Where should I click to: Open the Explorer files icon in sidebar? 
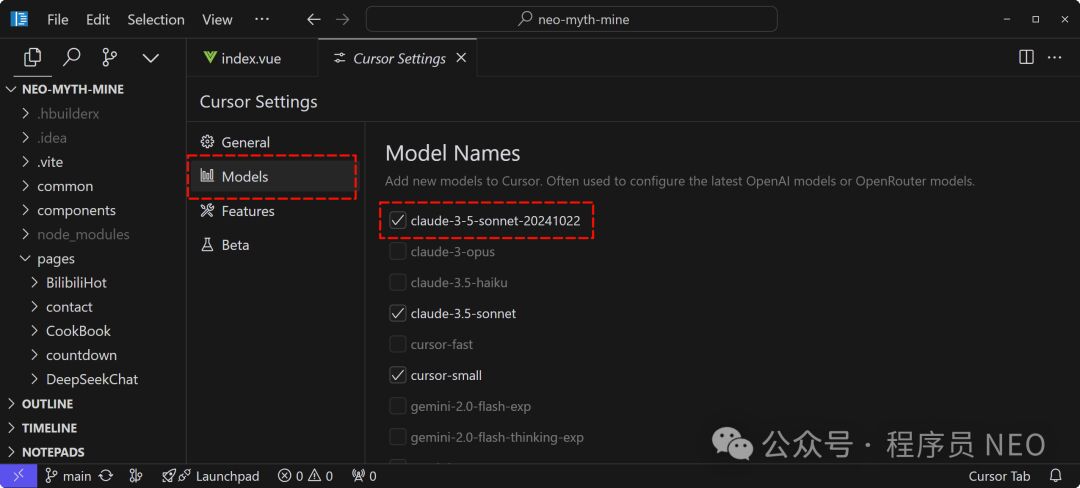(x=33, y=58)
